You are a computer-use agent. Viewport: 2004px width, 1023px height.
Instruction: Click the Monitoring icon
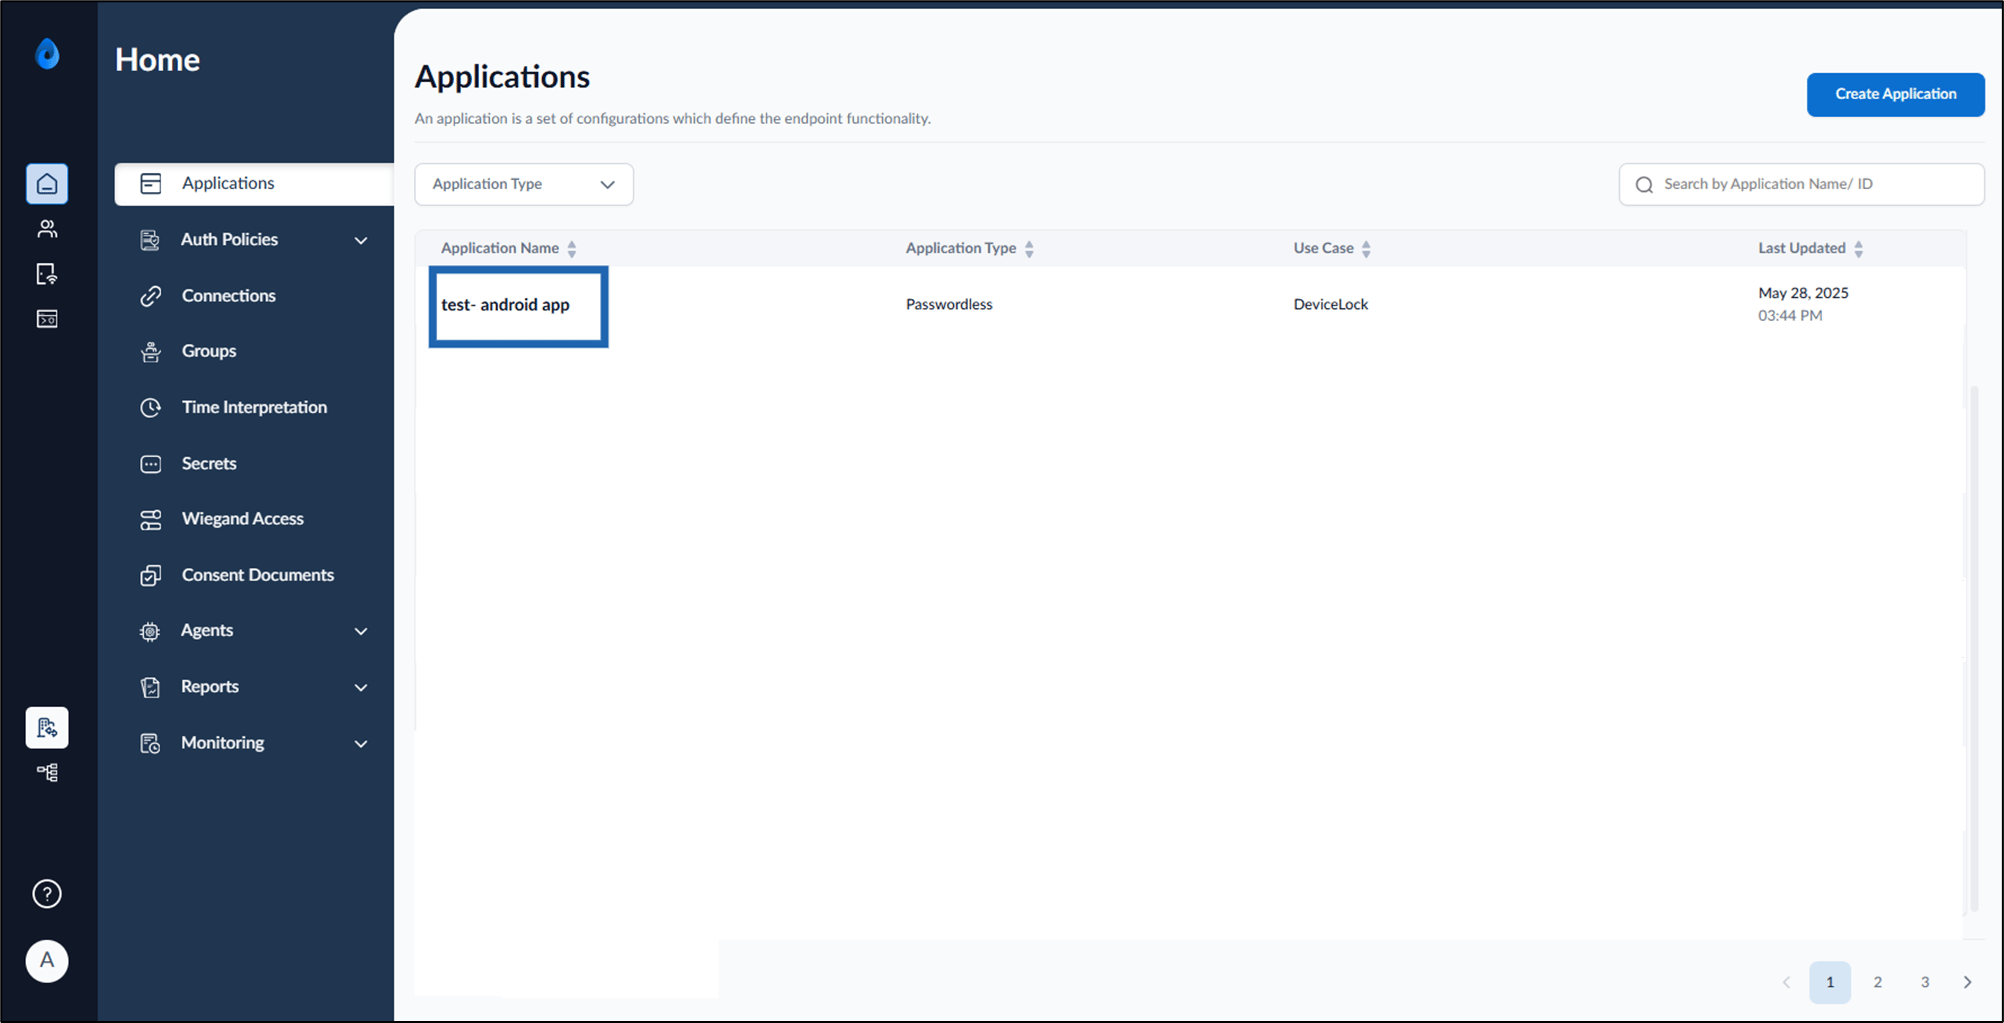150,743
